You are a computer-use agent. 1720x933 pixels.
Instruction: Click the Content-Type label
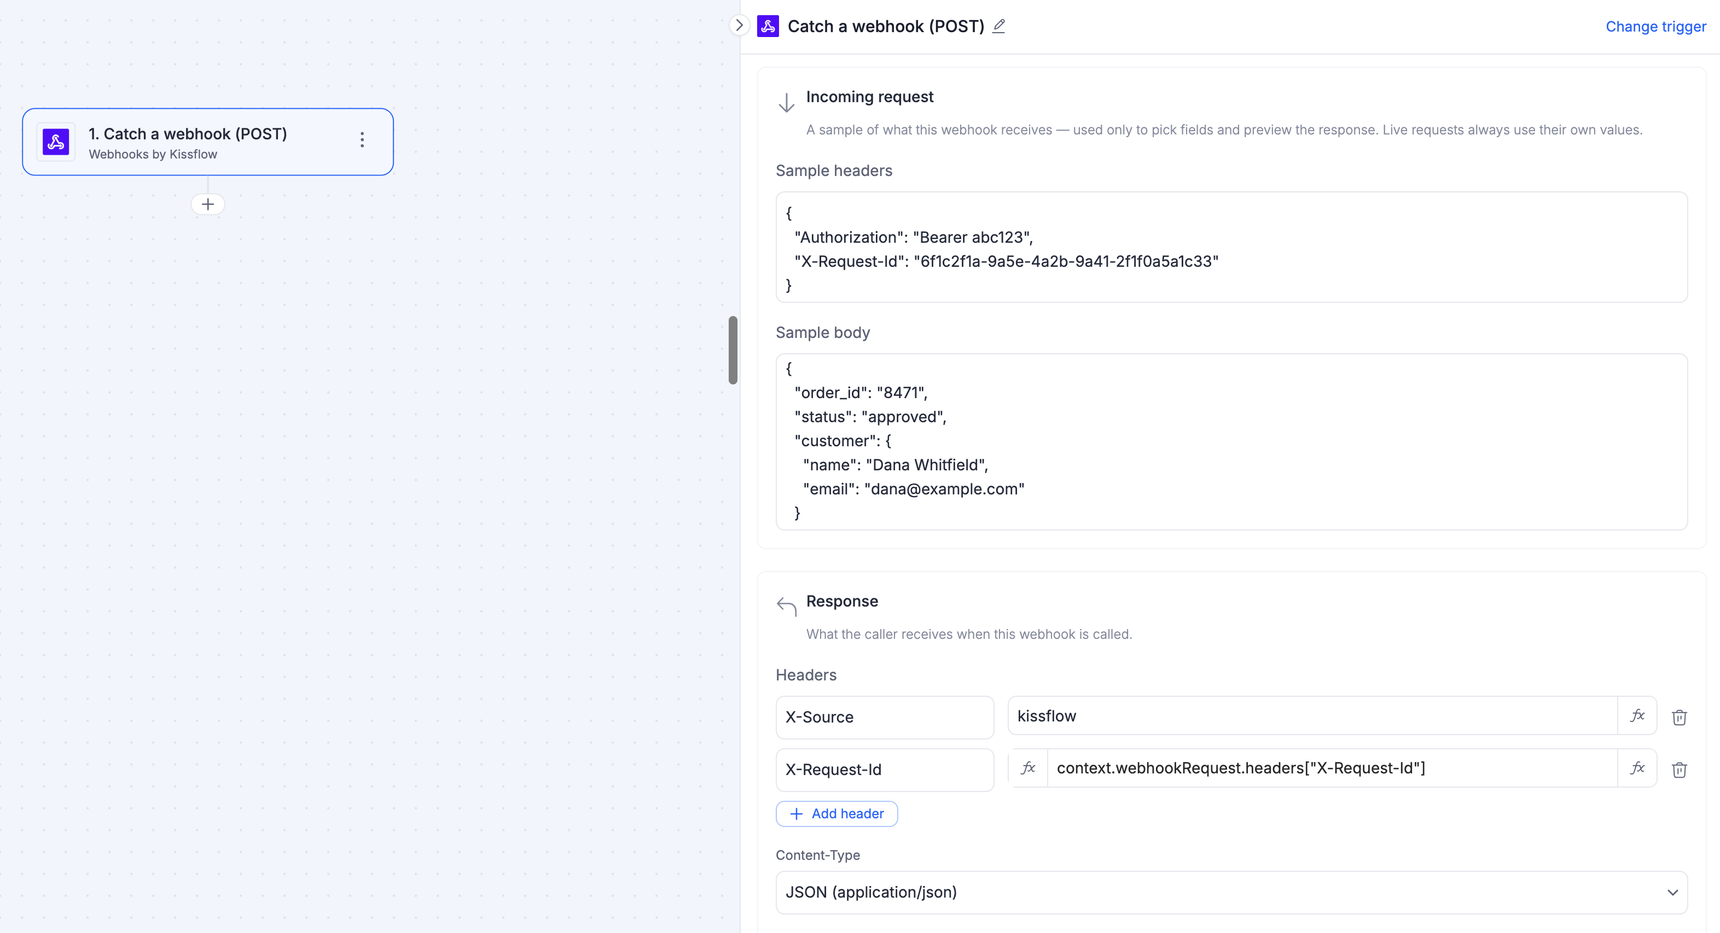tap(818, 855)
